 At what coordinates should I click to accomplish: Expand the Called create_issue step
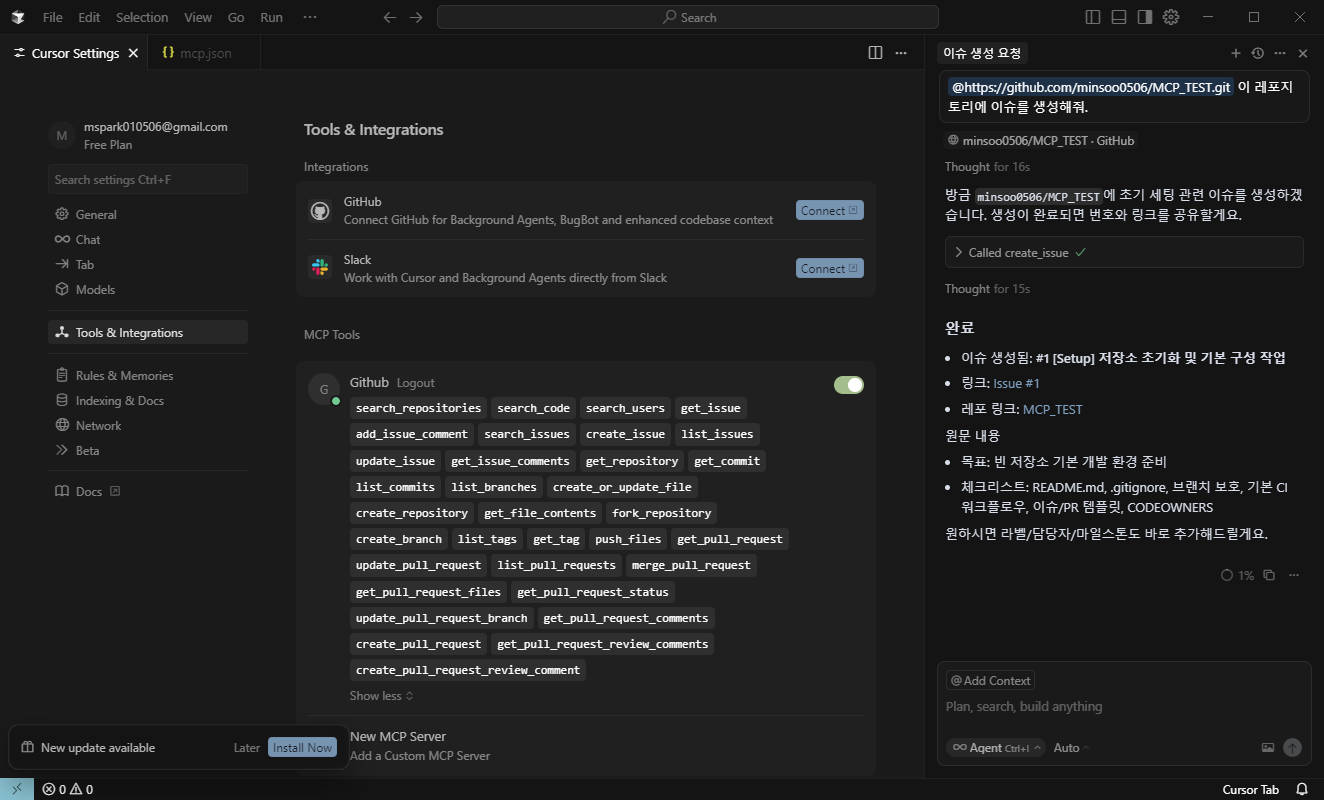pyautogui.click(x=1124, y=253)
